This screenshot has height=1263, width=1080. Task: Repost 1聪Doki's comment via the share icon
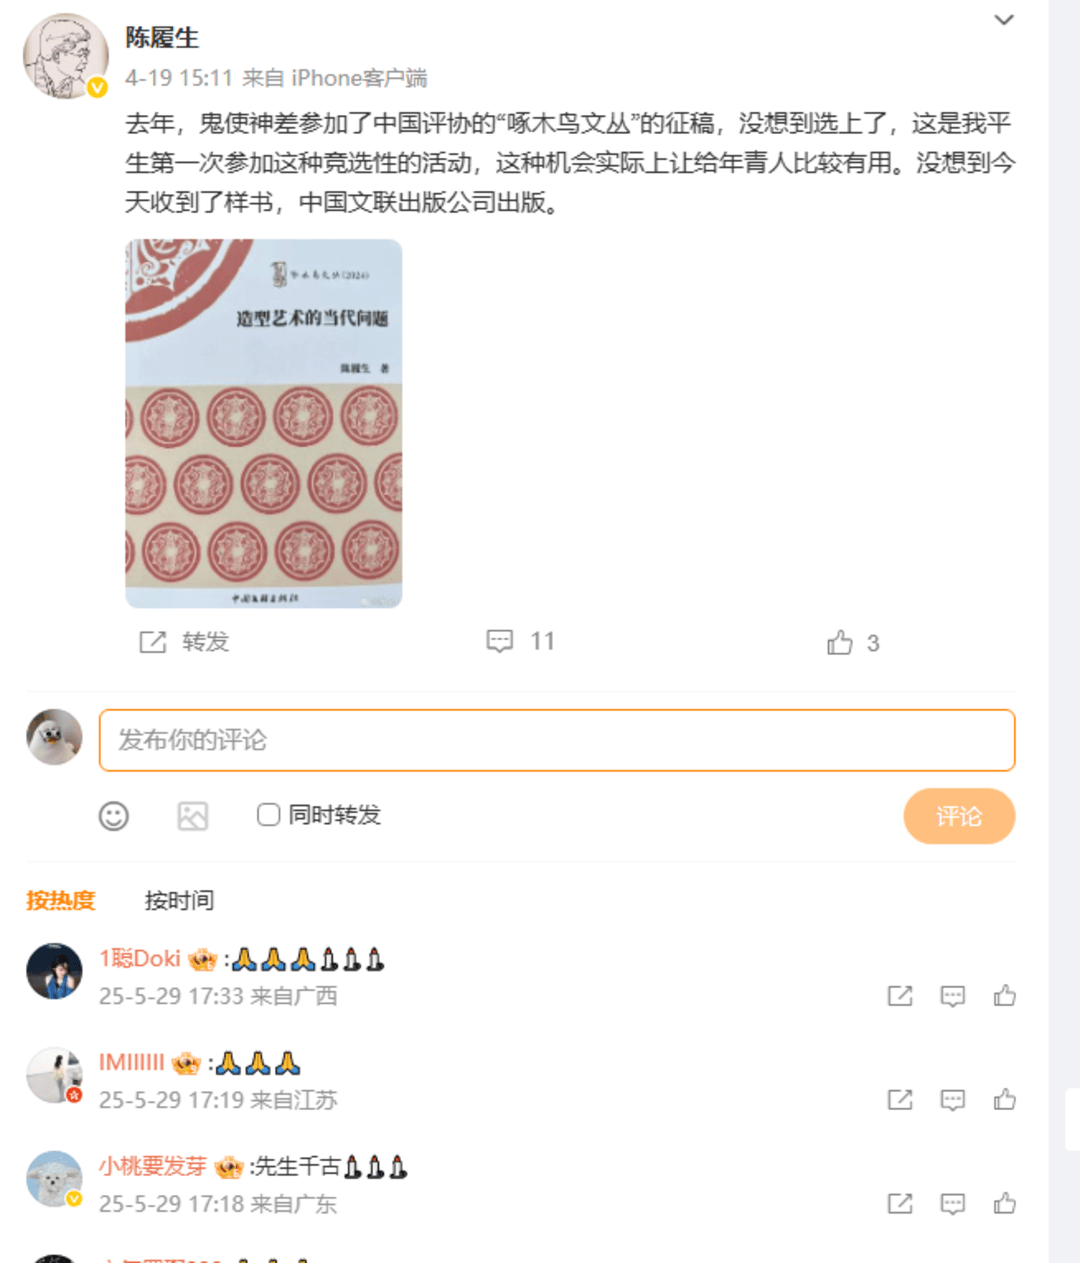click(900, 995)
